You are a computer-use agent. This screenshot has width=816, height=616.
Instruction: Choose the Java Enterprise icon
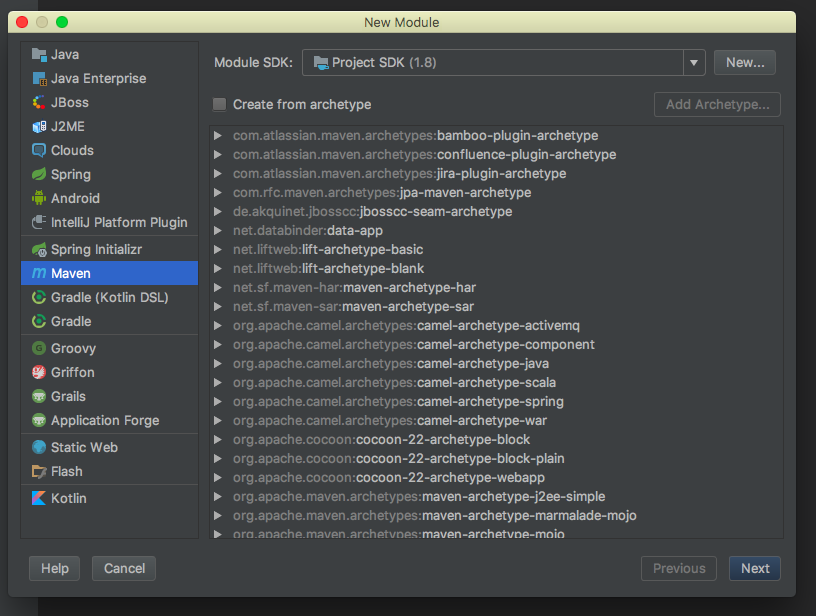pos(39,79)
